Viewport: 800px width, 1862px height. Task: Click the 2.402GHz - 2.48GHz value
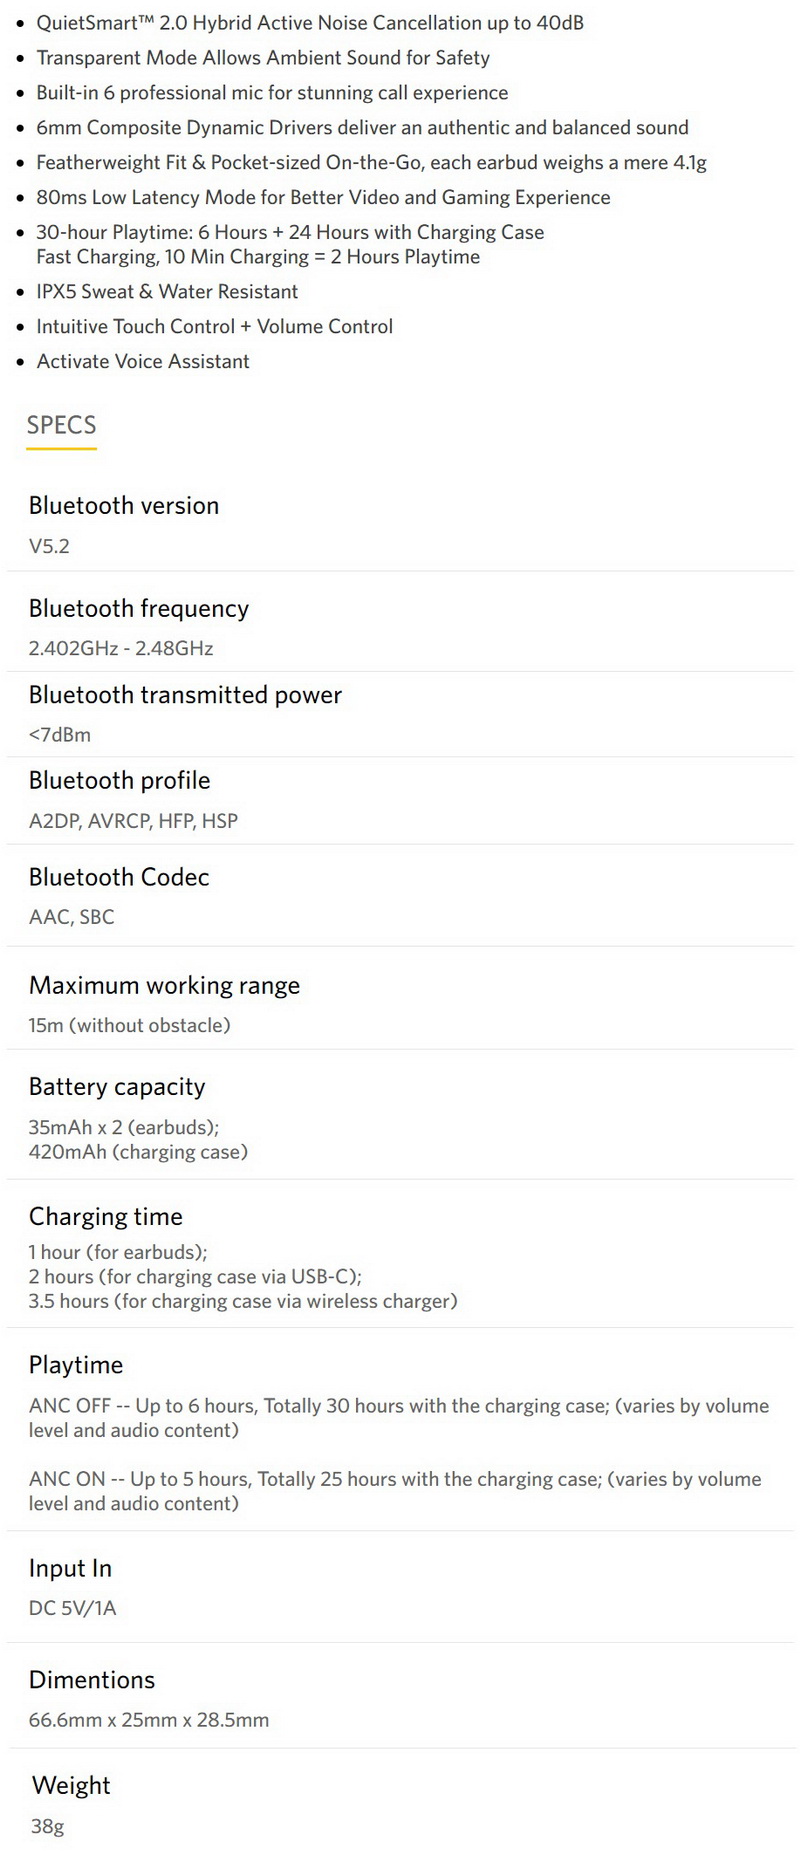[121, 648]
